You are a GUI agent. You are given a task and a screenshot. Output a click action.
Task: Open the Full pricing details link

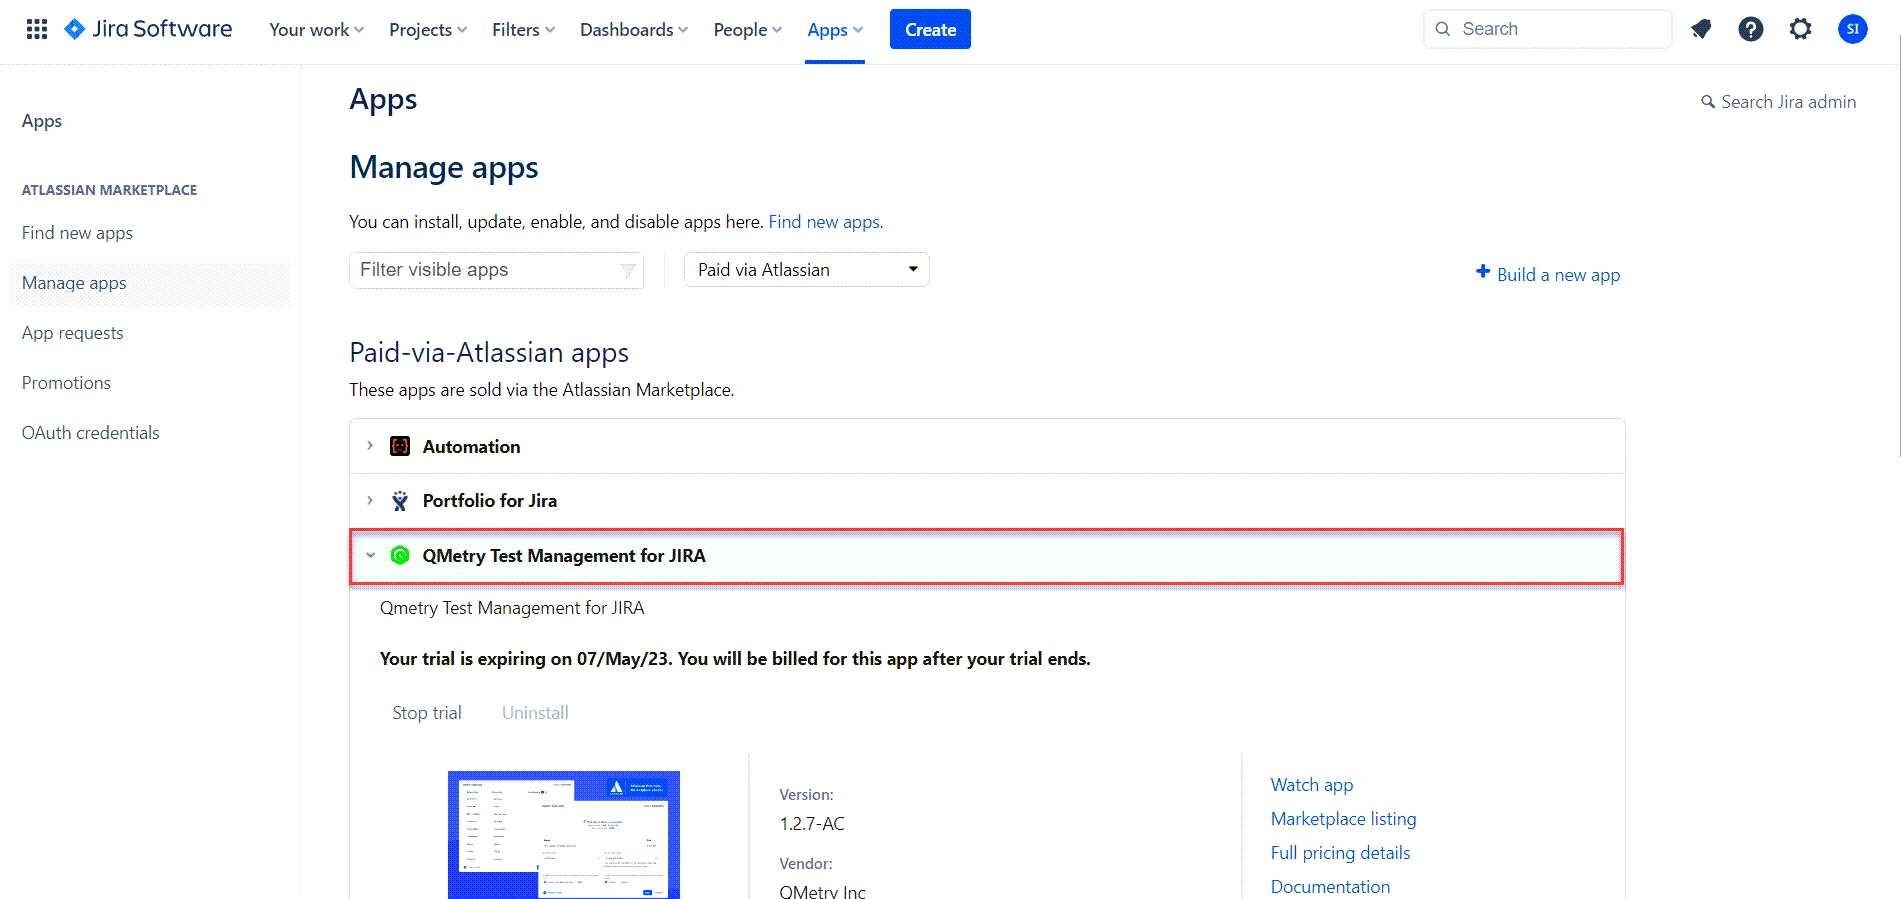pos(1341,853)
